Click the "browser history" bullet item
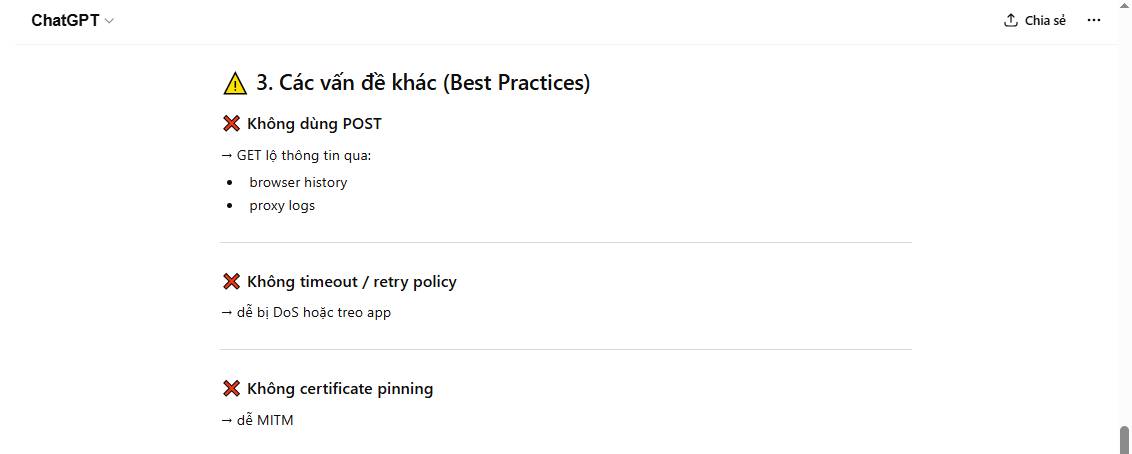The image size is (1132, 454). [298, 182]
